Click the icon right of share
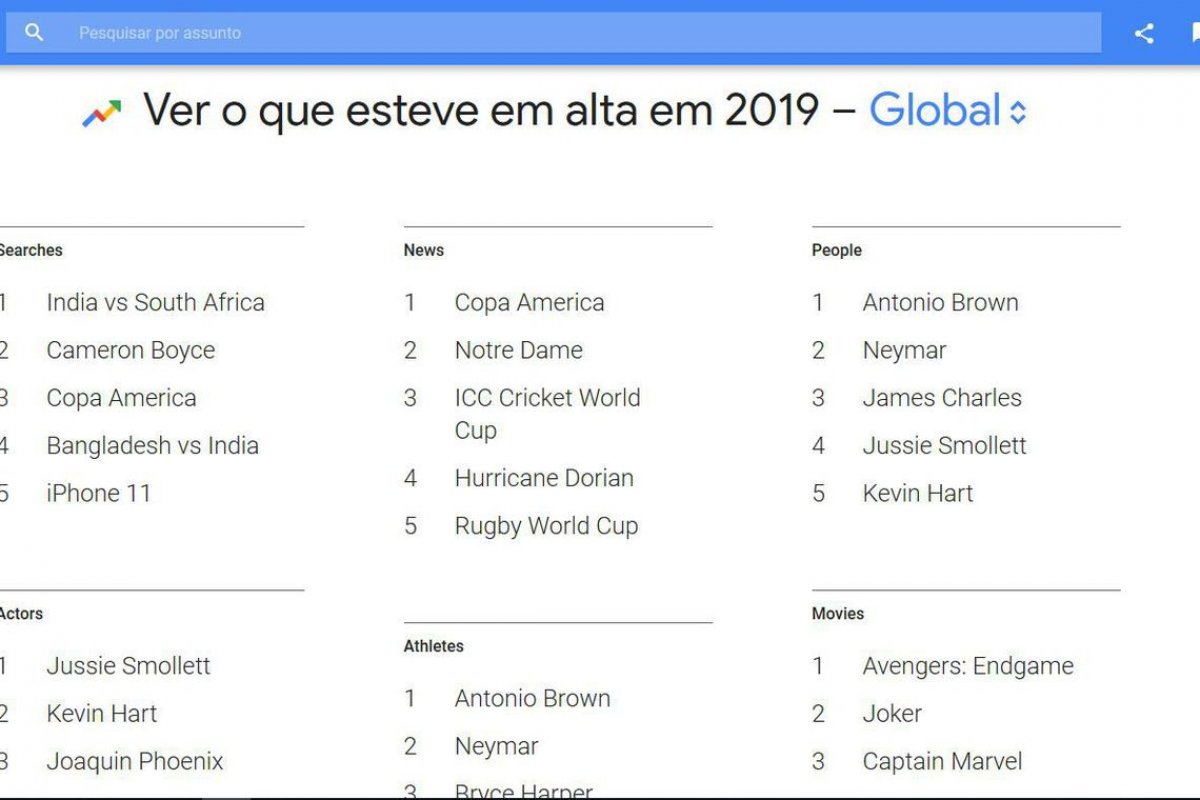 coord(1194,33)
